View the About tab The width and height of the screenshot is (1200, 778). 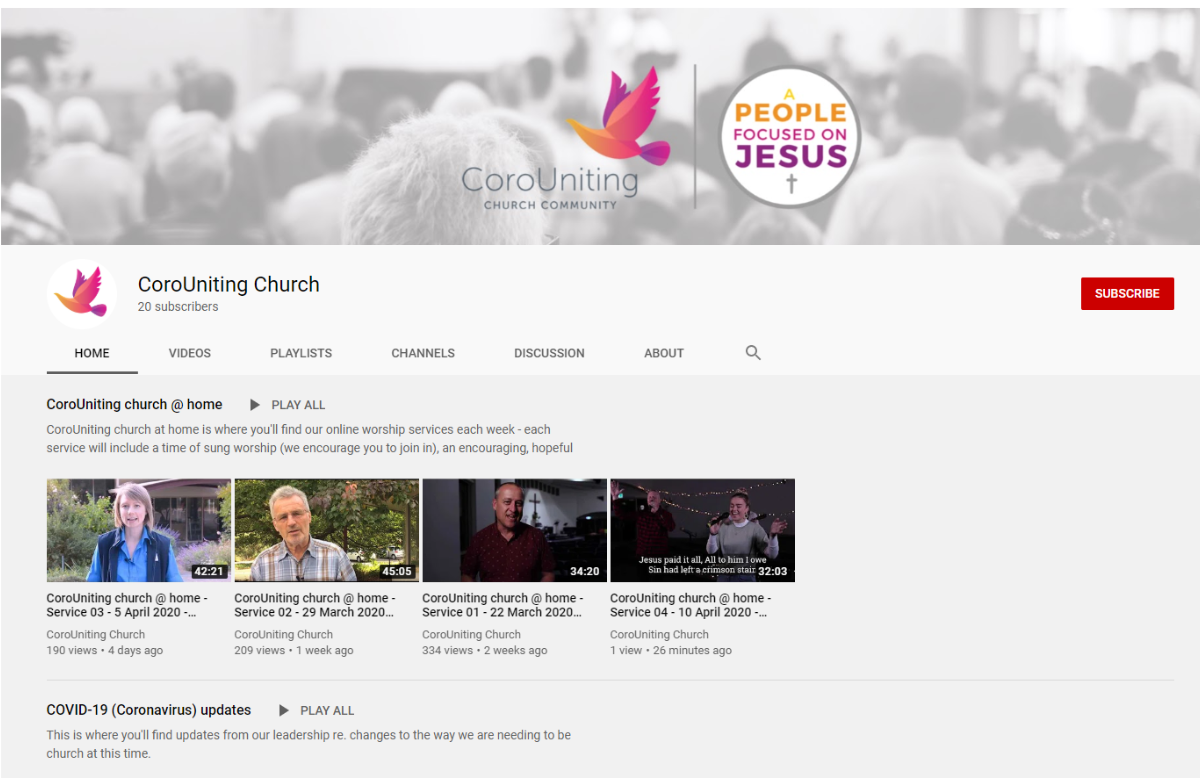coord(664,353)
